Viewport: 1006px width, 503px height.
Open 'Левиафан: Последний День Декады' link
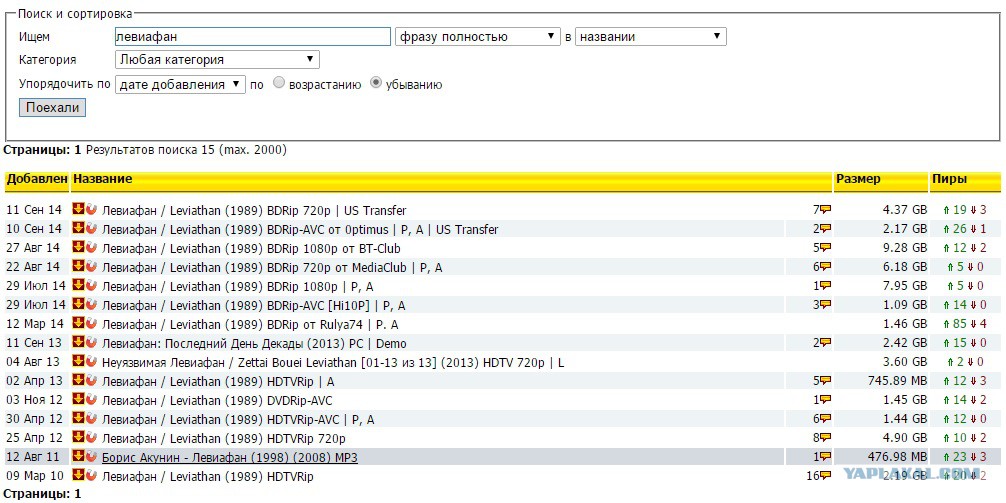click(254, 344)
